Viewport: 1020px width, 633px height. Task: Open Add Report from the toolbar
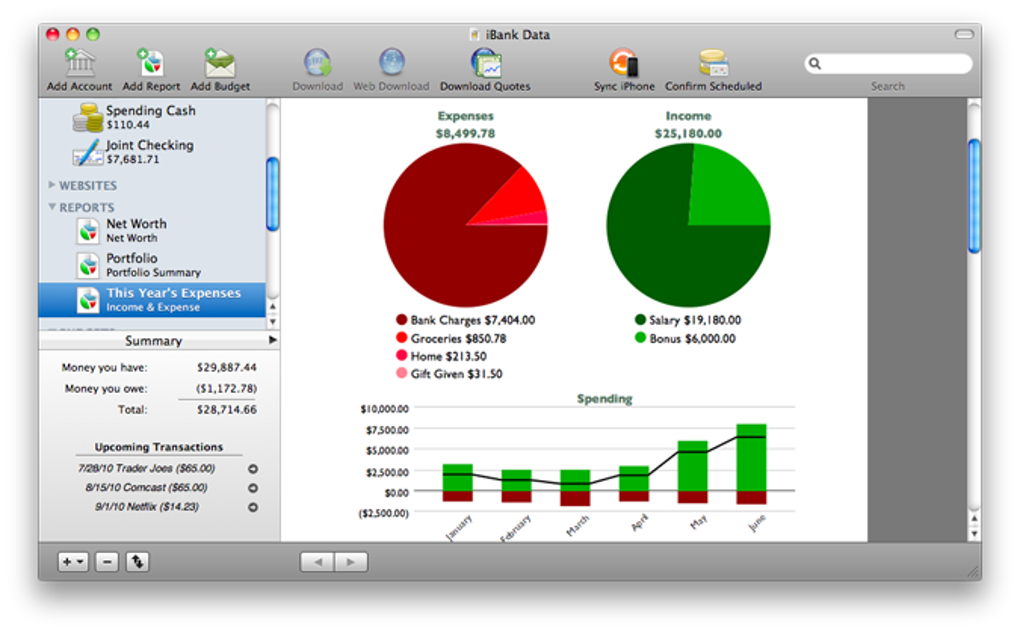[x=151, y=63]
